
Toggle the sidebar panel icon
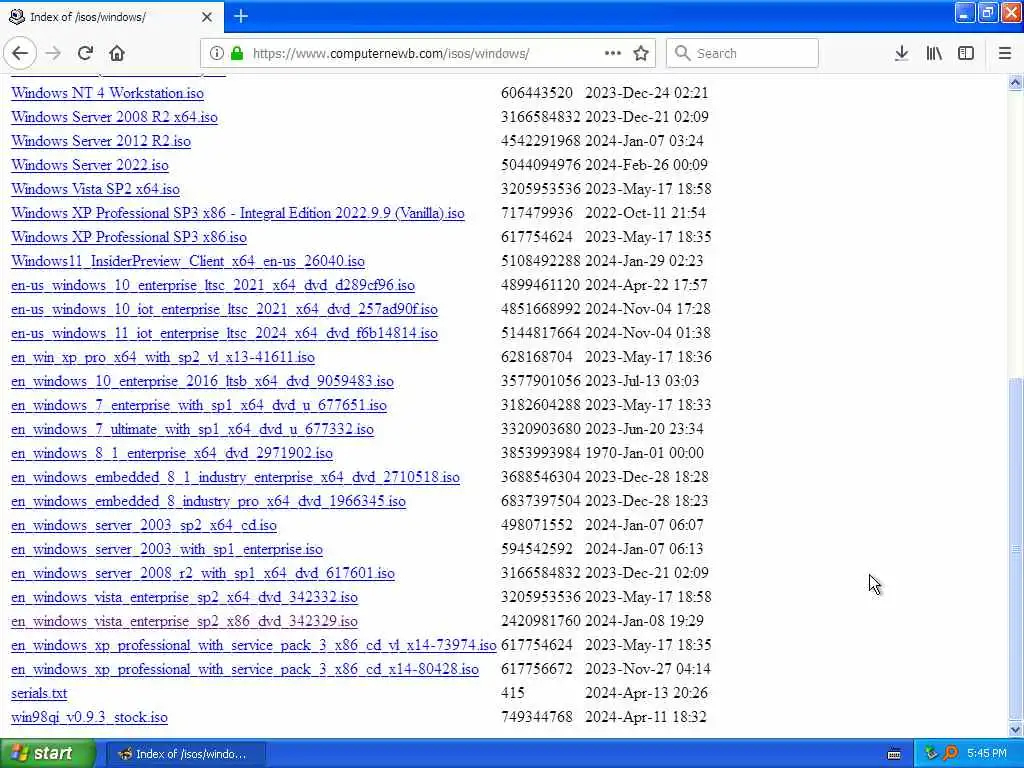pyautogui.click(x=966, y=54)
